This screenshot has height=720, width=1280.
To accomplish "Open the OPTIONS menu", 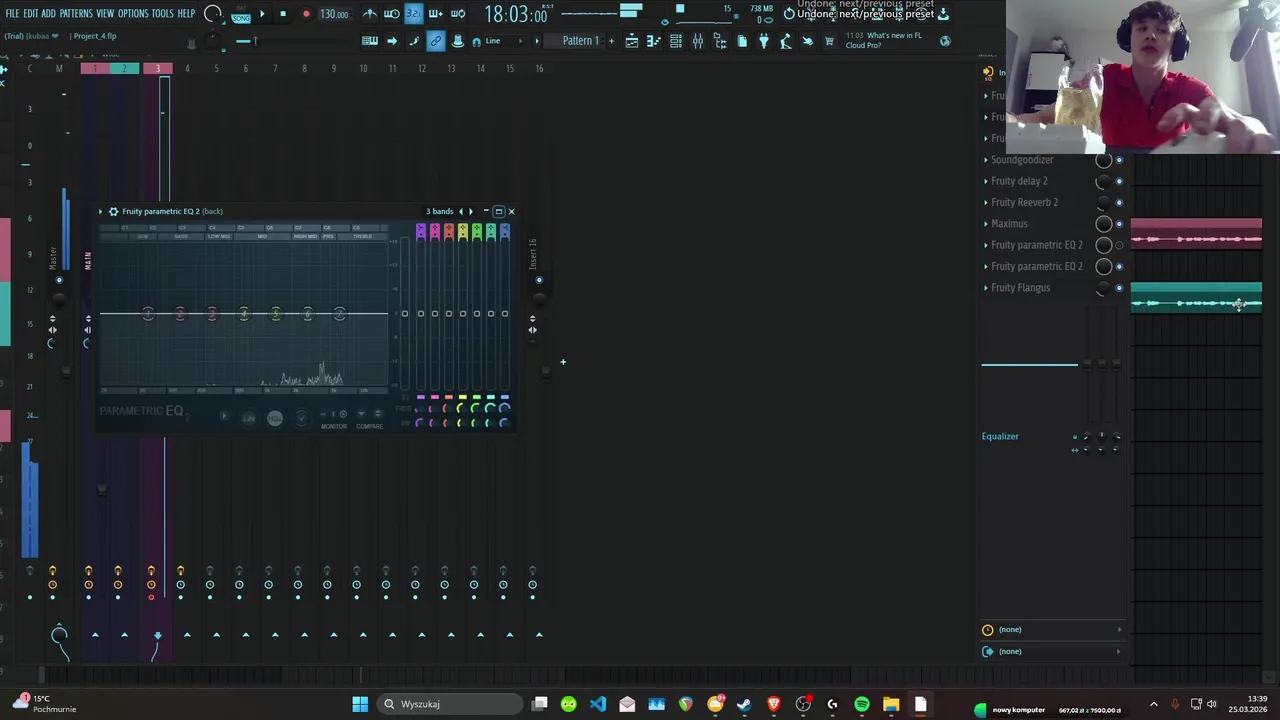I will pyautogui.click(x=133, y=14).
